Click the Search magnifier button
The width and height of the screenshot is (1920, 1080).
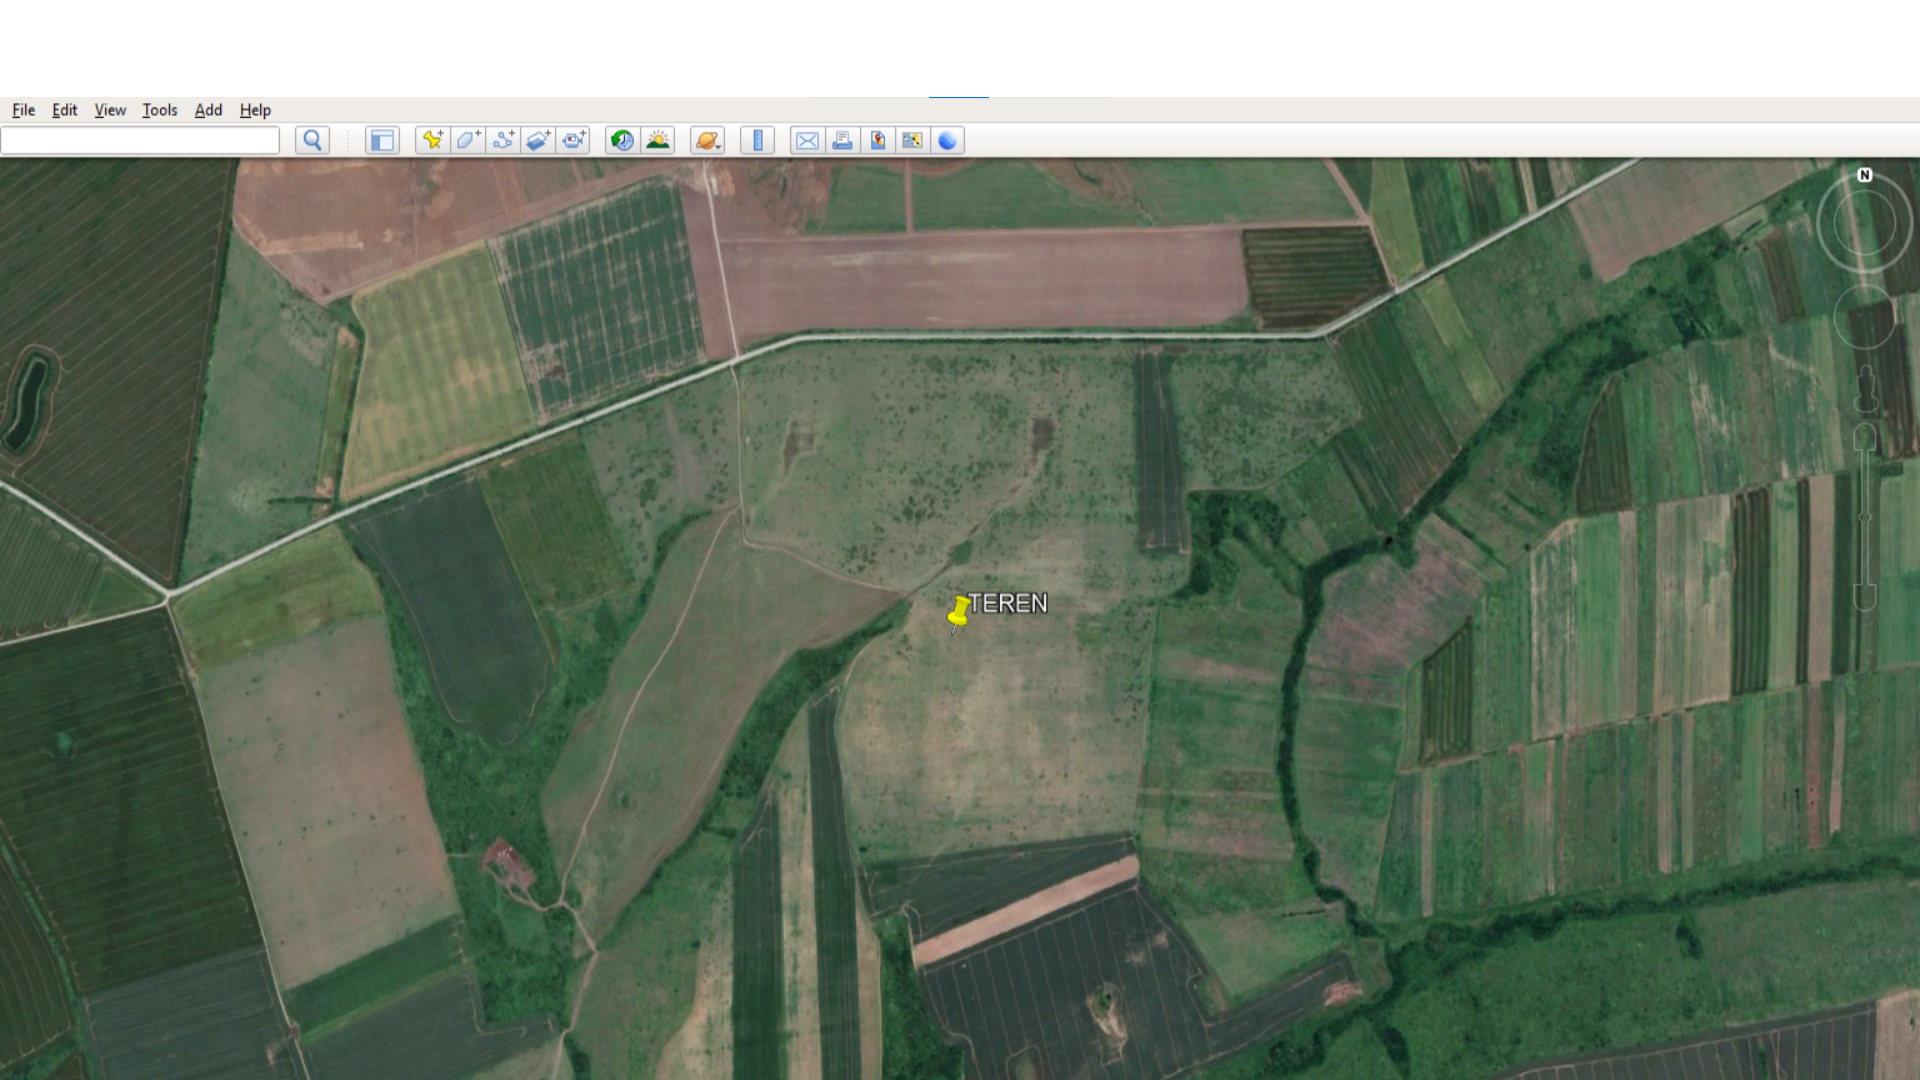311,140
